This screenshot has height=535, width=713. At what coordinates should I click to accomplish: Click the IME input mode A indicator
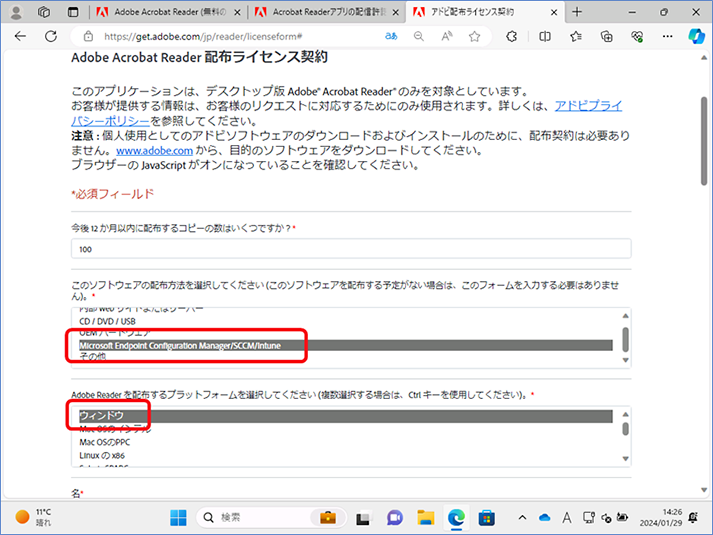567,517
